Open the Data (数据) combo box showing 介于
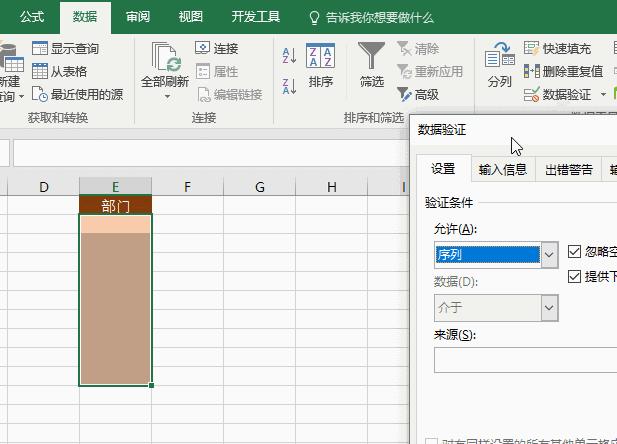 (496, 307)
